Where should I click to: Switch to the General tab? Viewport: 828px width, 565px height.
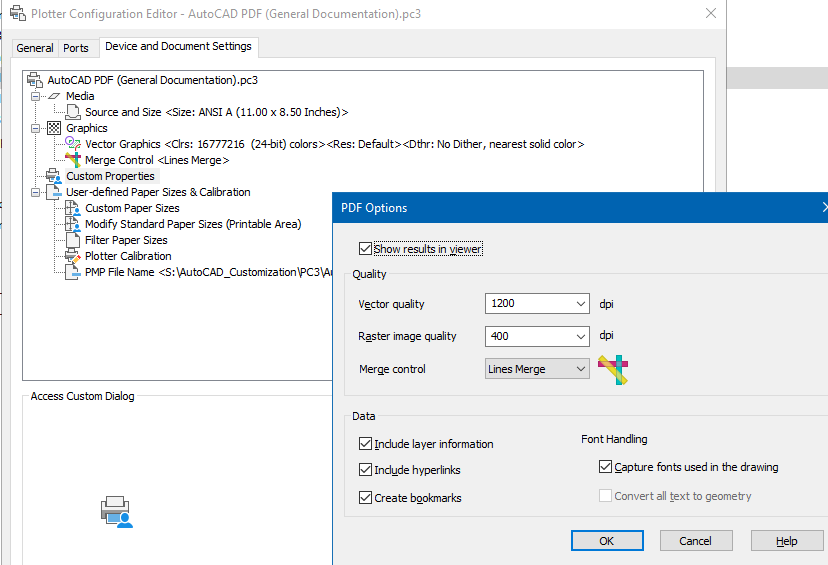tap(35, 48)
